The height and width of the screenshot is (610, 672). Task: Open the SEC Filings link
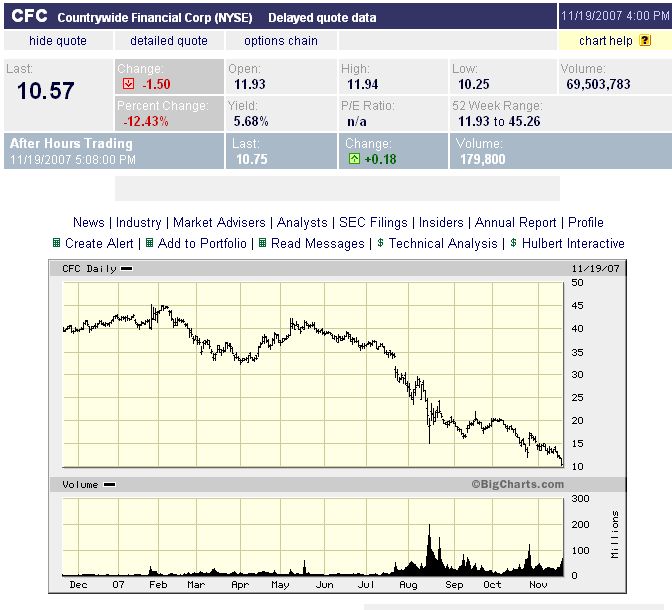[373, 222]
